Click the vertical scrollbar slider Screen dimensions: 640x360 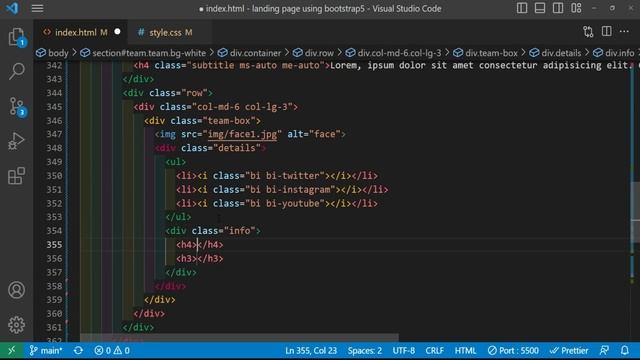point(636,212)
